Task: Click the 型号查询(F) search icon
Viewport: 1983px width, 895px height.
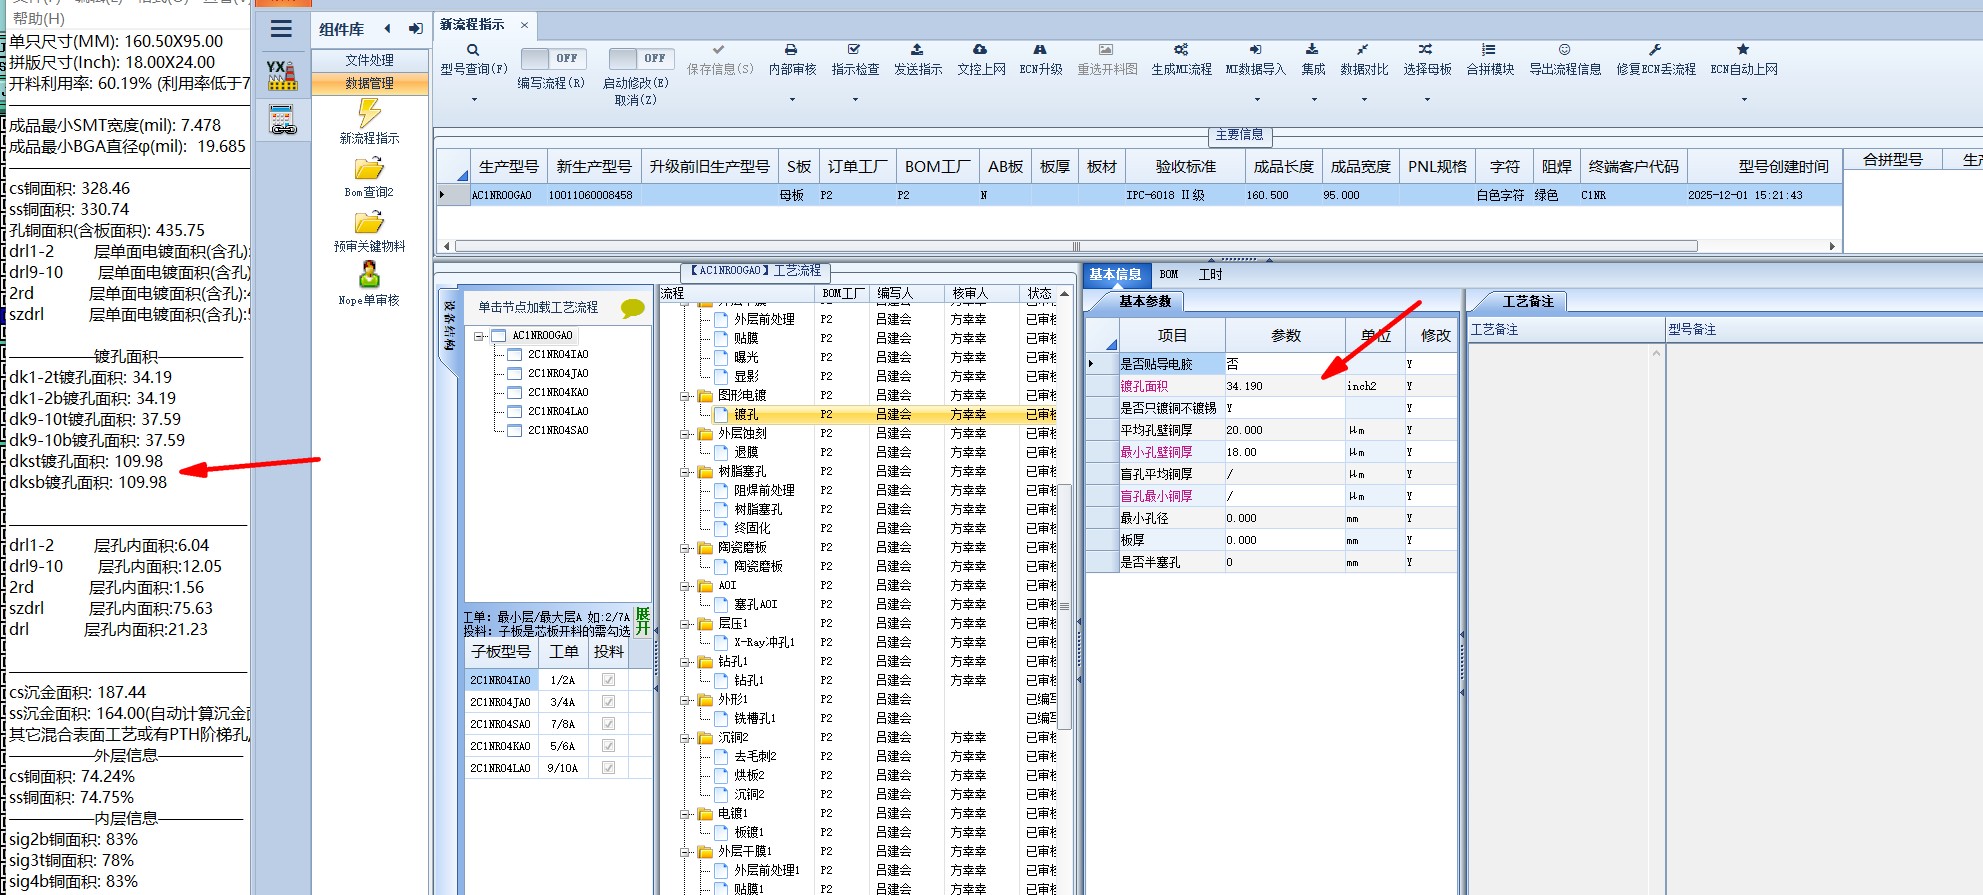Action: click(473, 50)
